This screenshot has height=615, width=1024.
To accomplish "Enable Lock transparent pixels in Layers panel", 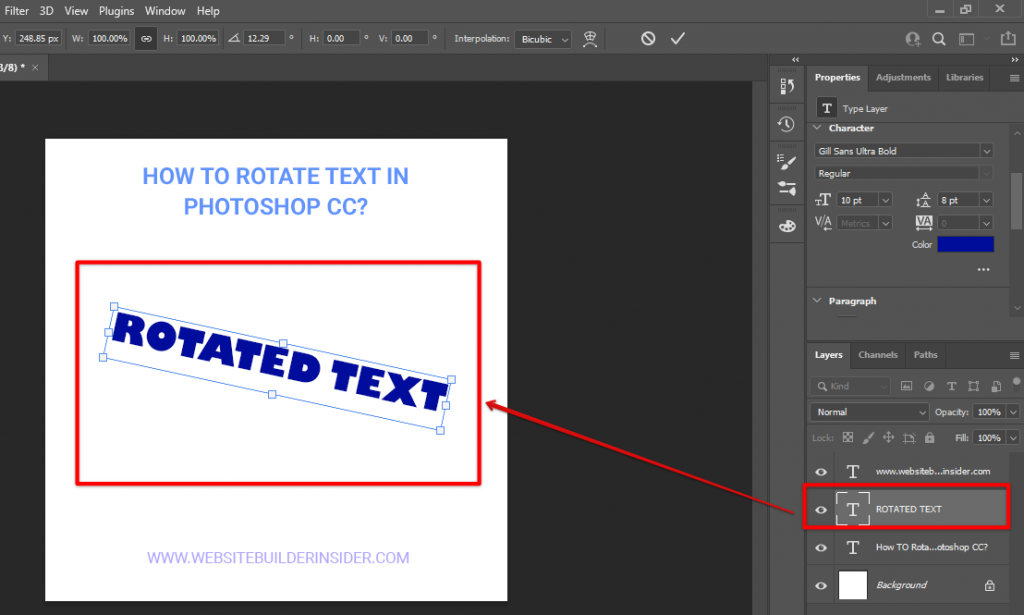I will [849, 437].
